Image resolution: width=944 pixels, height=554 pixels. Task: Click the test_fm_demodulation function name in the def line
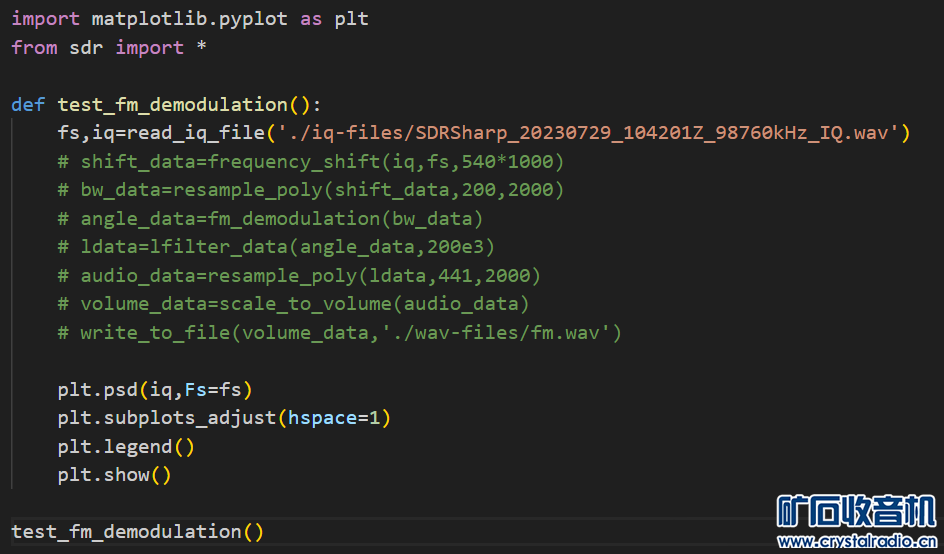(172, 104)
